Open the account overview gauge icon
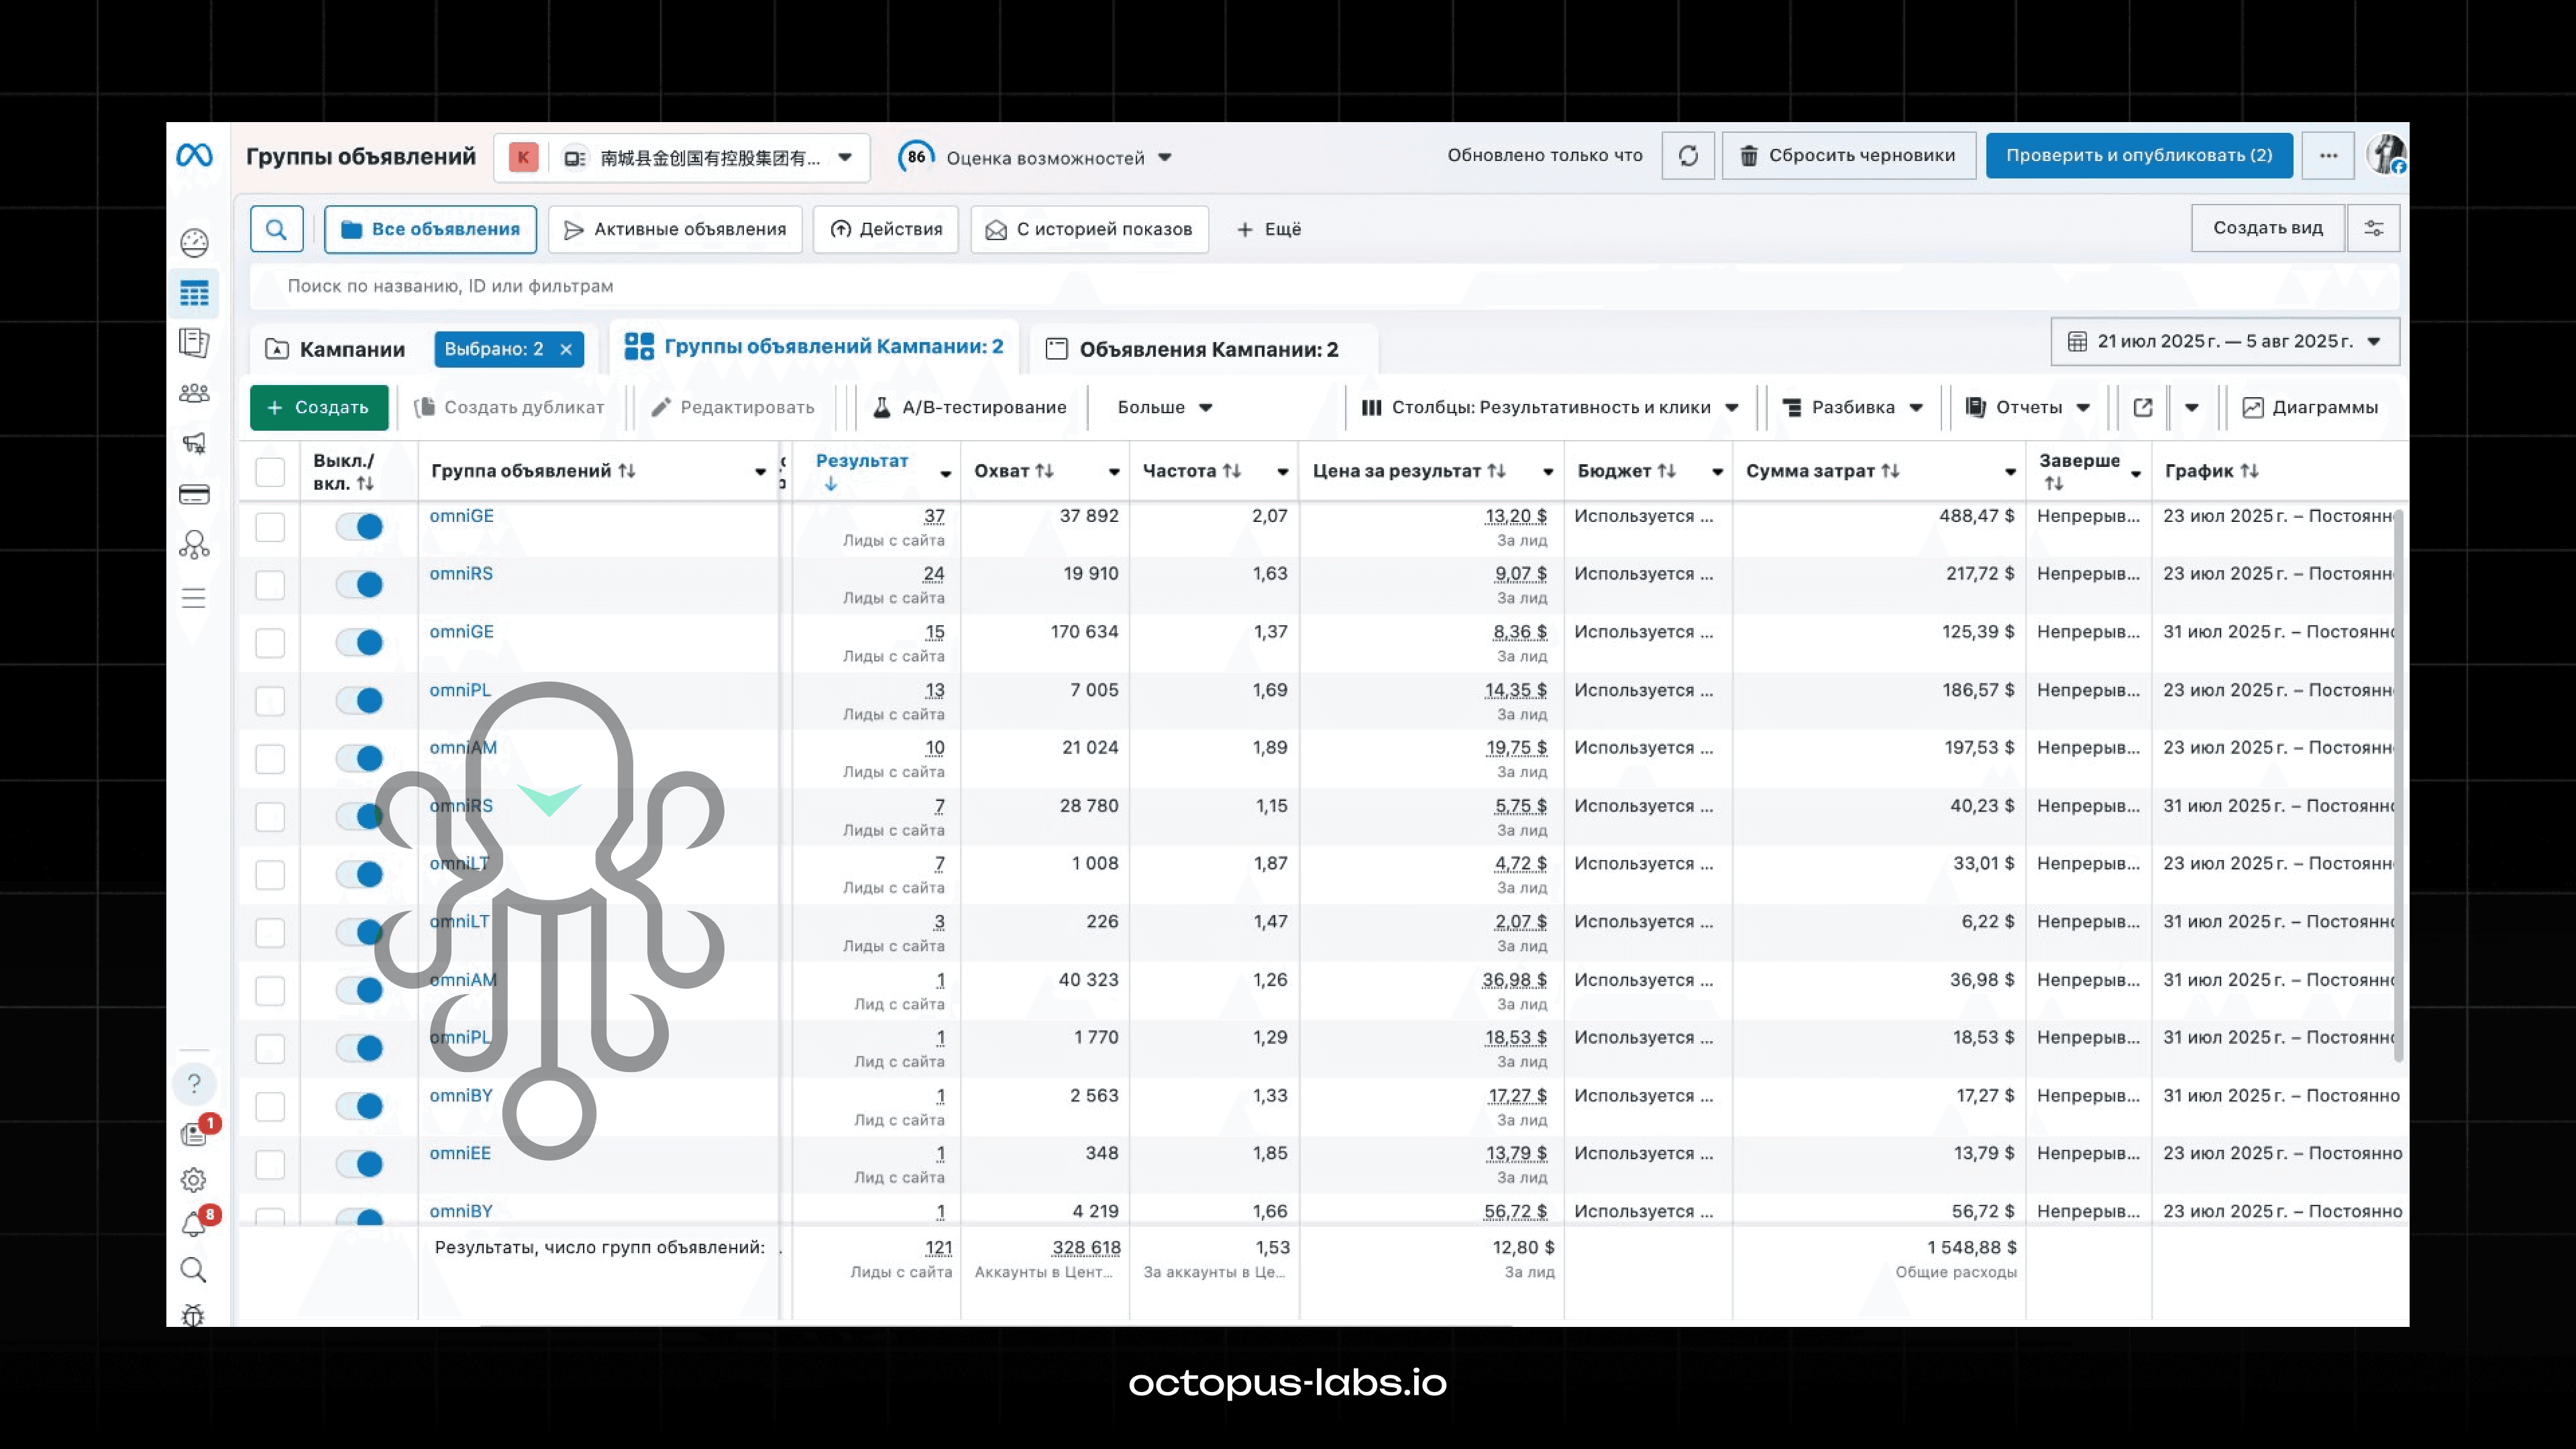This screenshot has height=1449, width=2576. pyautogui.click(x=194, y=243)
